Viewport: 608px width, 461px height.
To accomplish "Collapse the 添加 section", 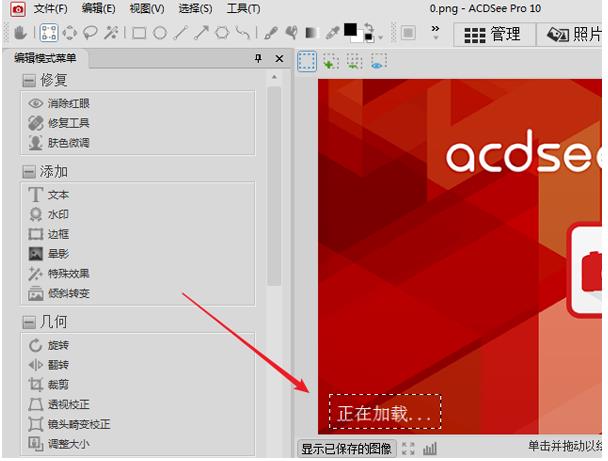I will coord(29,172).
